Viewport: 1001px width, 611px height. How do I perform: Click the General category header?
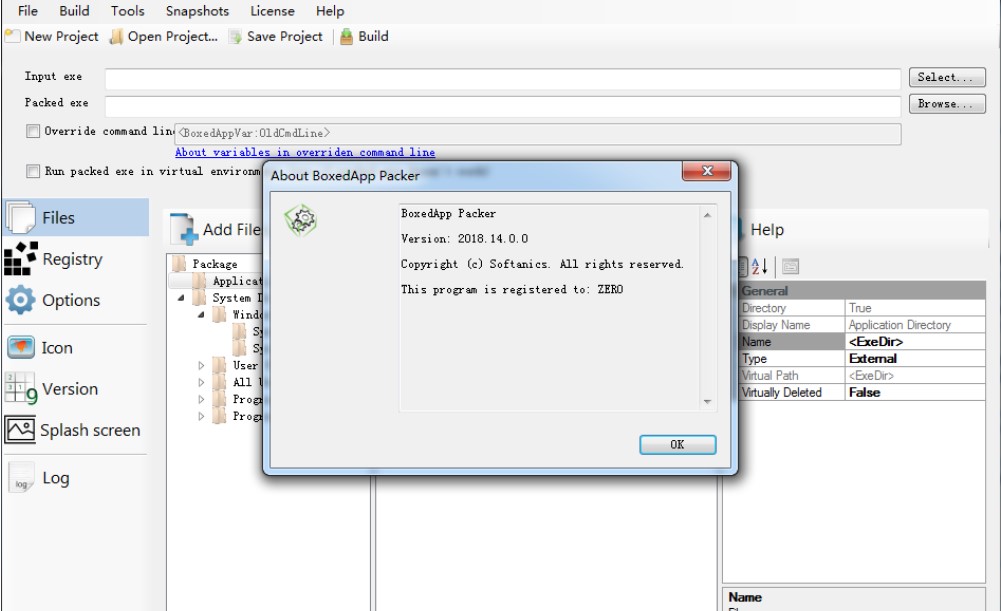pos(862,291)
